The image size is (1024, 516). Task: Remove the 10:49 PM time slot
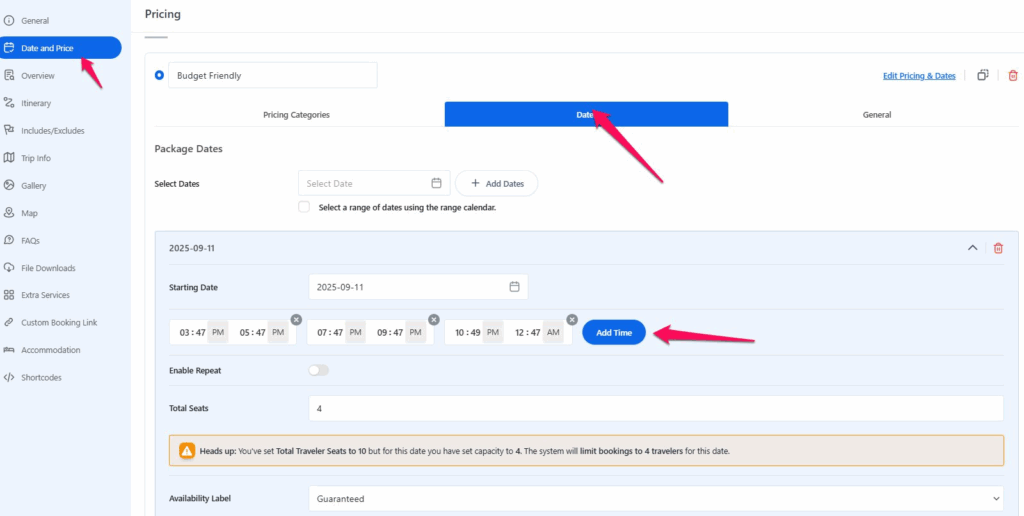(x=572, y=319)
